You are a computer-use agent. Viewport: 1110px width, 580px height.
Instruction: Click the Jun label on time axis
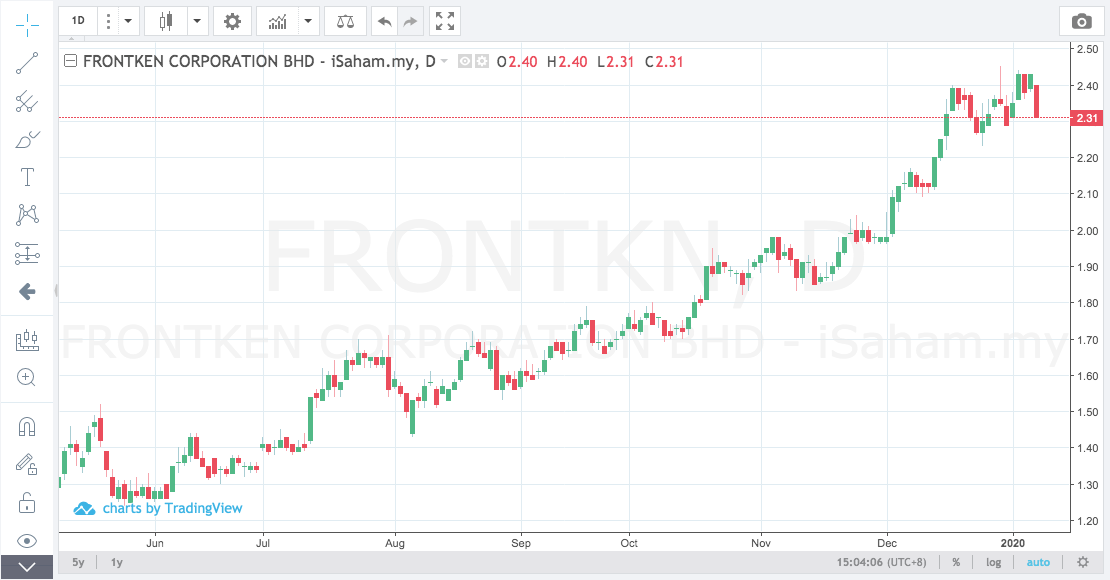154,543
